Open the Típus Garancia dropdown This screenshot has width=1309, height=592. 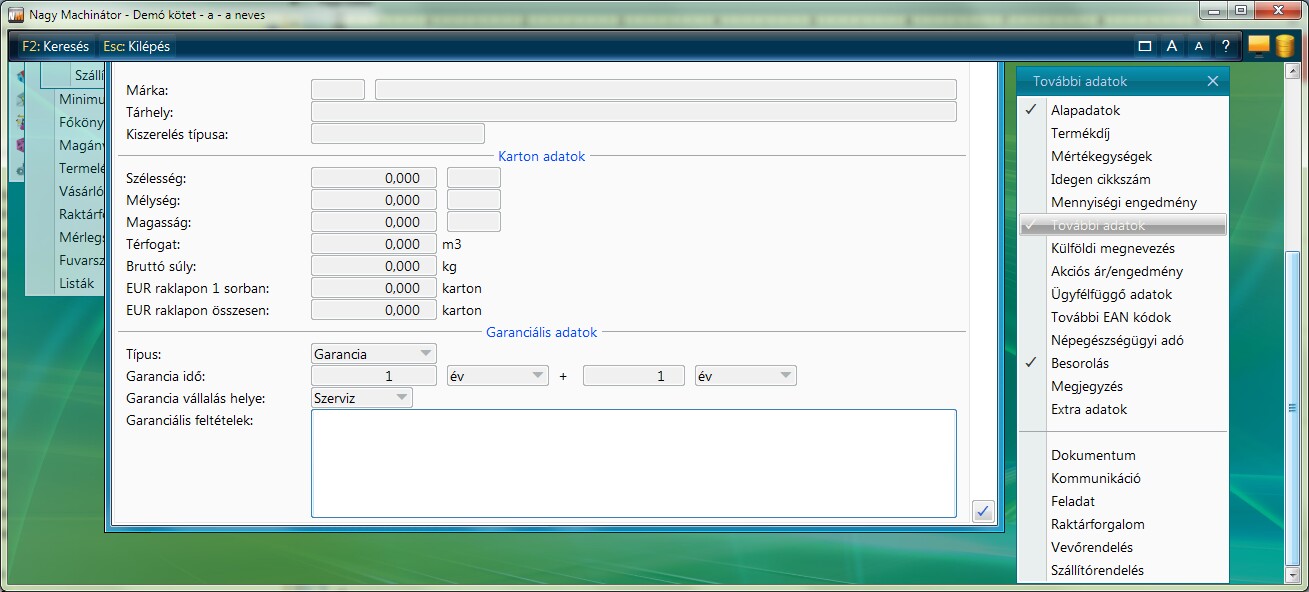pos(374,354)
